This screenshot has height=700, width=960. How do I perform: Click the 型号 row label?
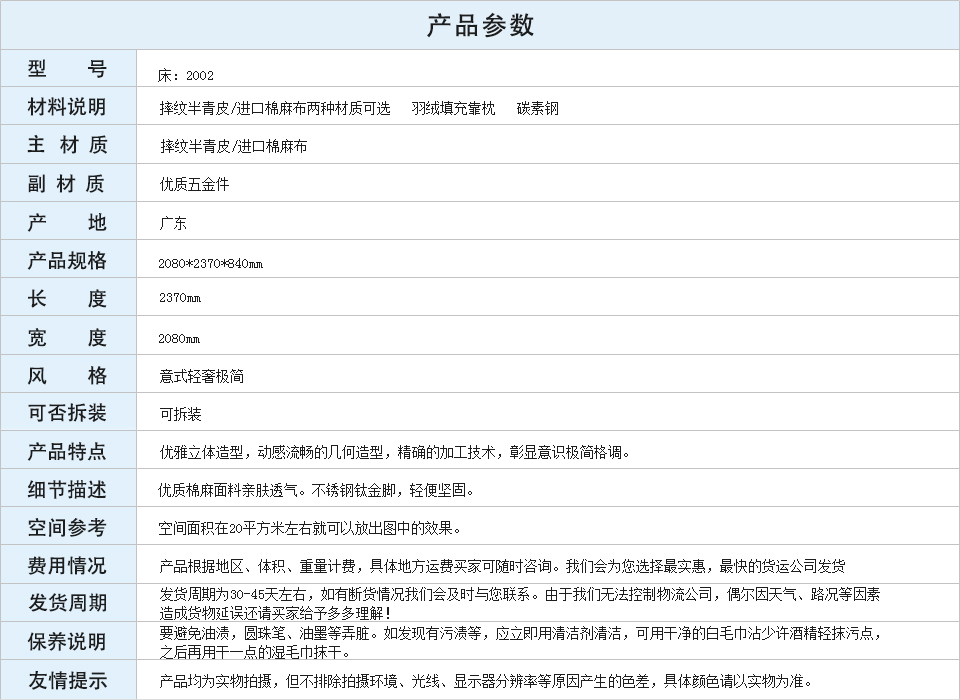pos(67,69)
